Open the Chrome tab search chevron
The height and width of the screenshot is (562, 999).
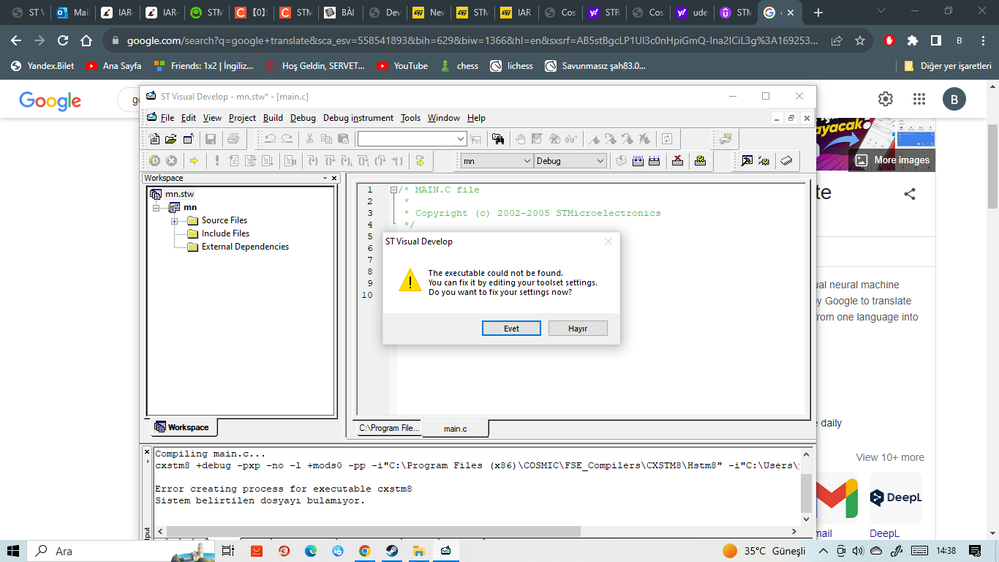pos(881,11)
